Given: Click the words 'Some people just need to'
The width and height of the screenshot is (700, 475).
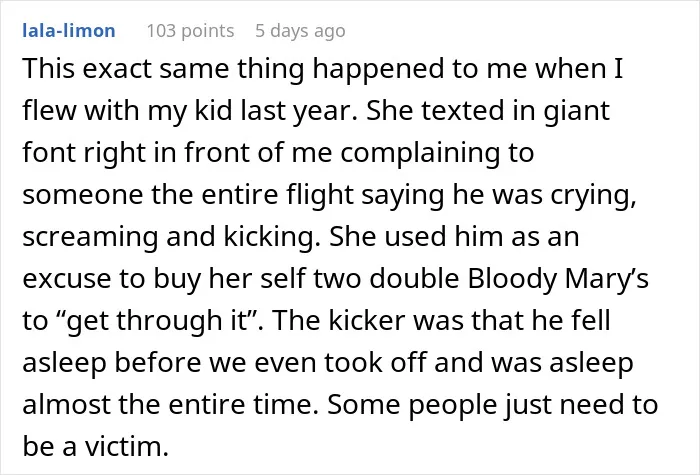Looking at the screenshot, I should coord(492,405).
